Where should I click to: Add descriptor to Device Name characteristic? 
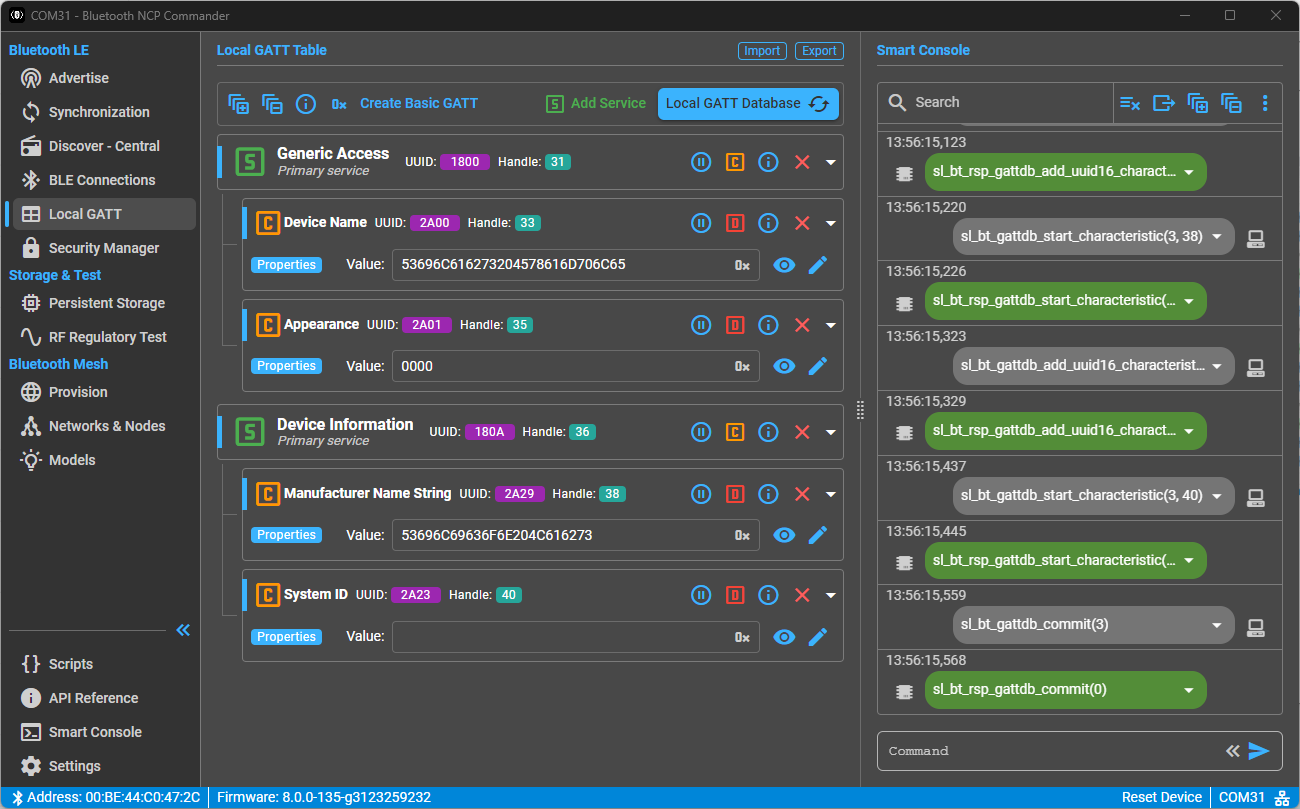735,223
